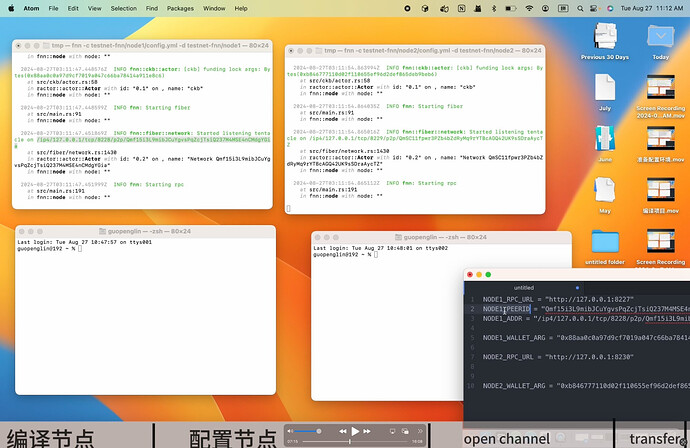This screenshot has width=690, height=448.
Task: Expand more options chevrons in video player
Action: click(x=420, y=431)
